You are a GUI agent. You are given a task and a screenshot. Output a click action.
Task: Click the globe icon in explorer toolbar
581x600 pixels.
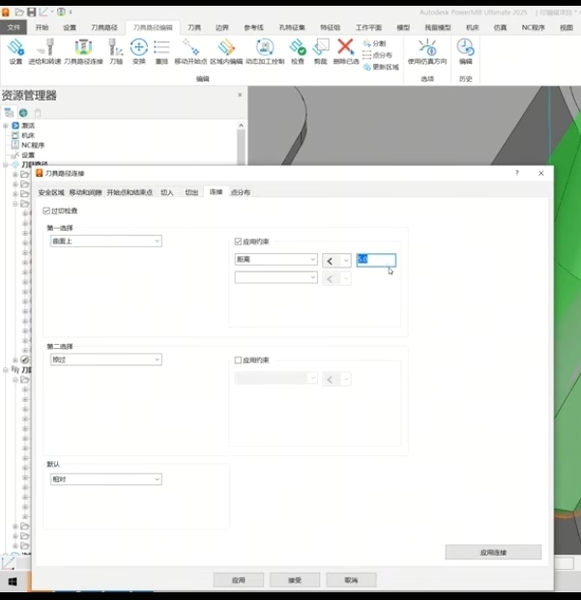coord(23,113)
